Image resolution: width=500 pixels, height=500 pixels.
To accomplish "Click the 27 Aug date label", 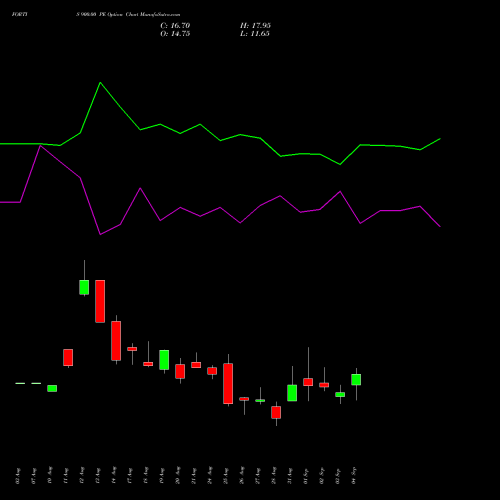I will (258, 476).
